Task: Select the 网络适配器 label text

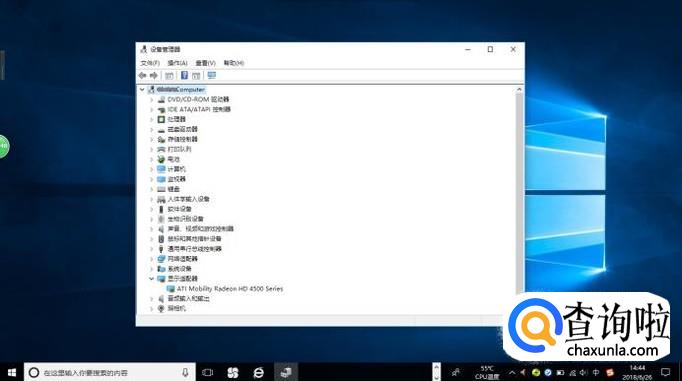Action: coord(182,259)
